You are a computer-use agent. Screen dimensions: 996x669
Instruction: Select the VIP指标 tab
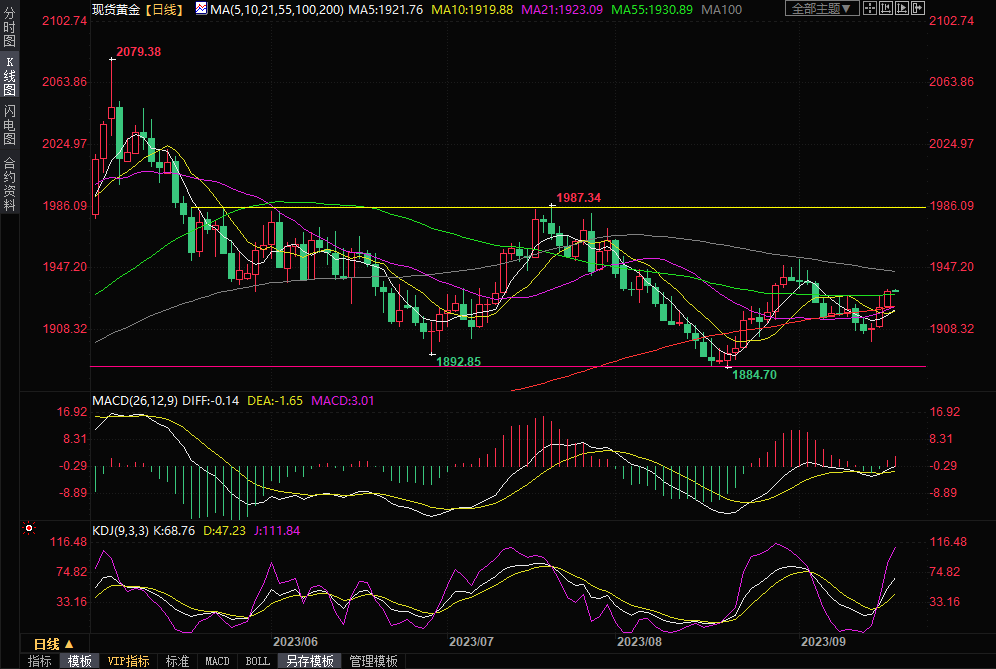point(128,661)
